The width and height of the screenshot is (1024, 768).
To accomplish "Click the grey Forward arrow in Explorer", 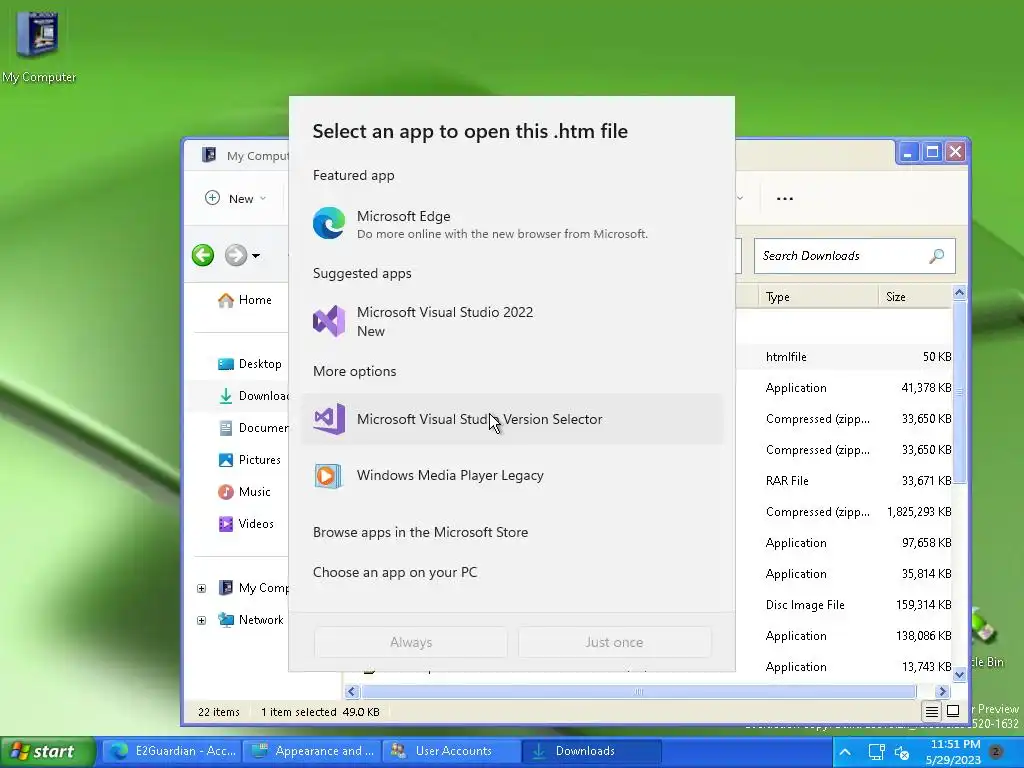I will coord(236,255).
